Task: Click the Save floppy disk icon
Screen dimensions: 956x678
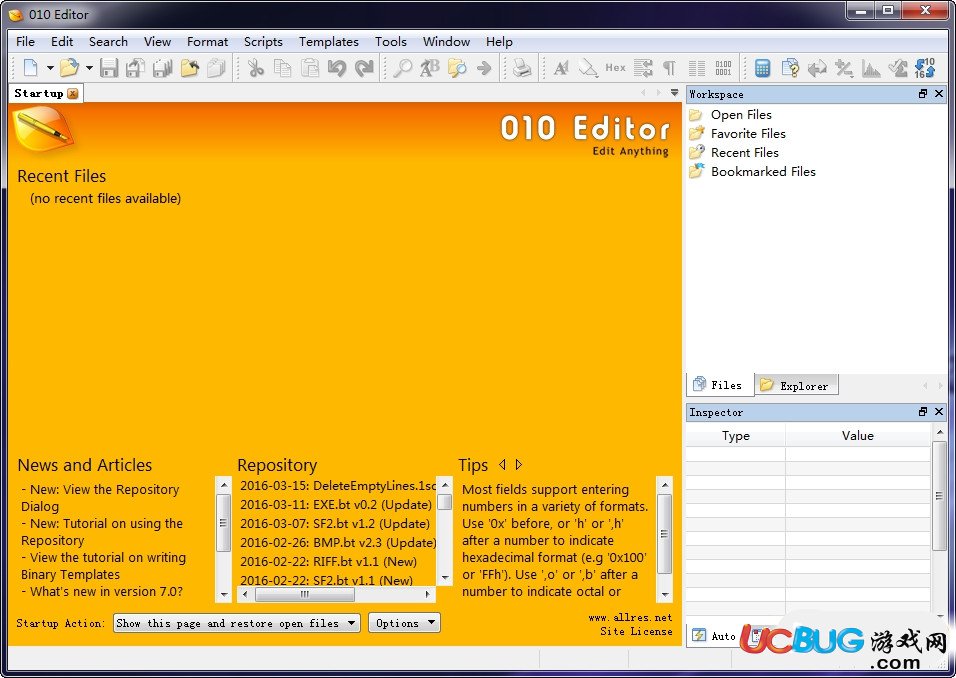Action: coord(109,68)
